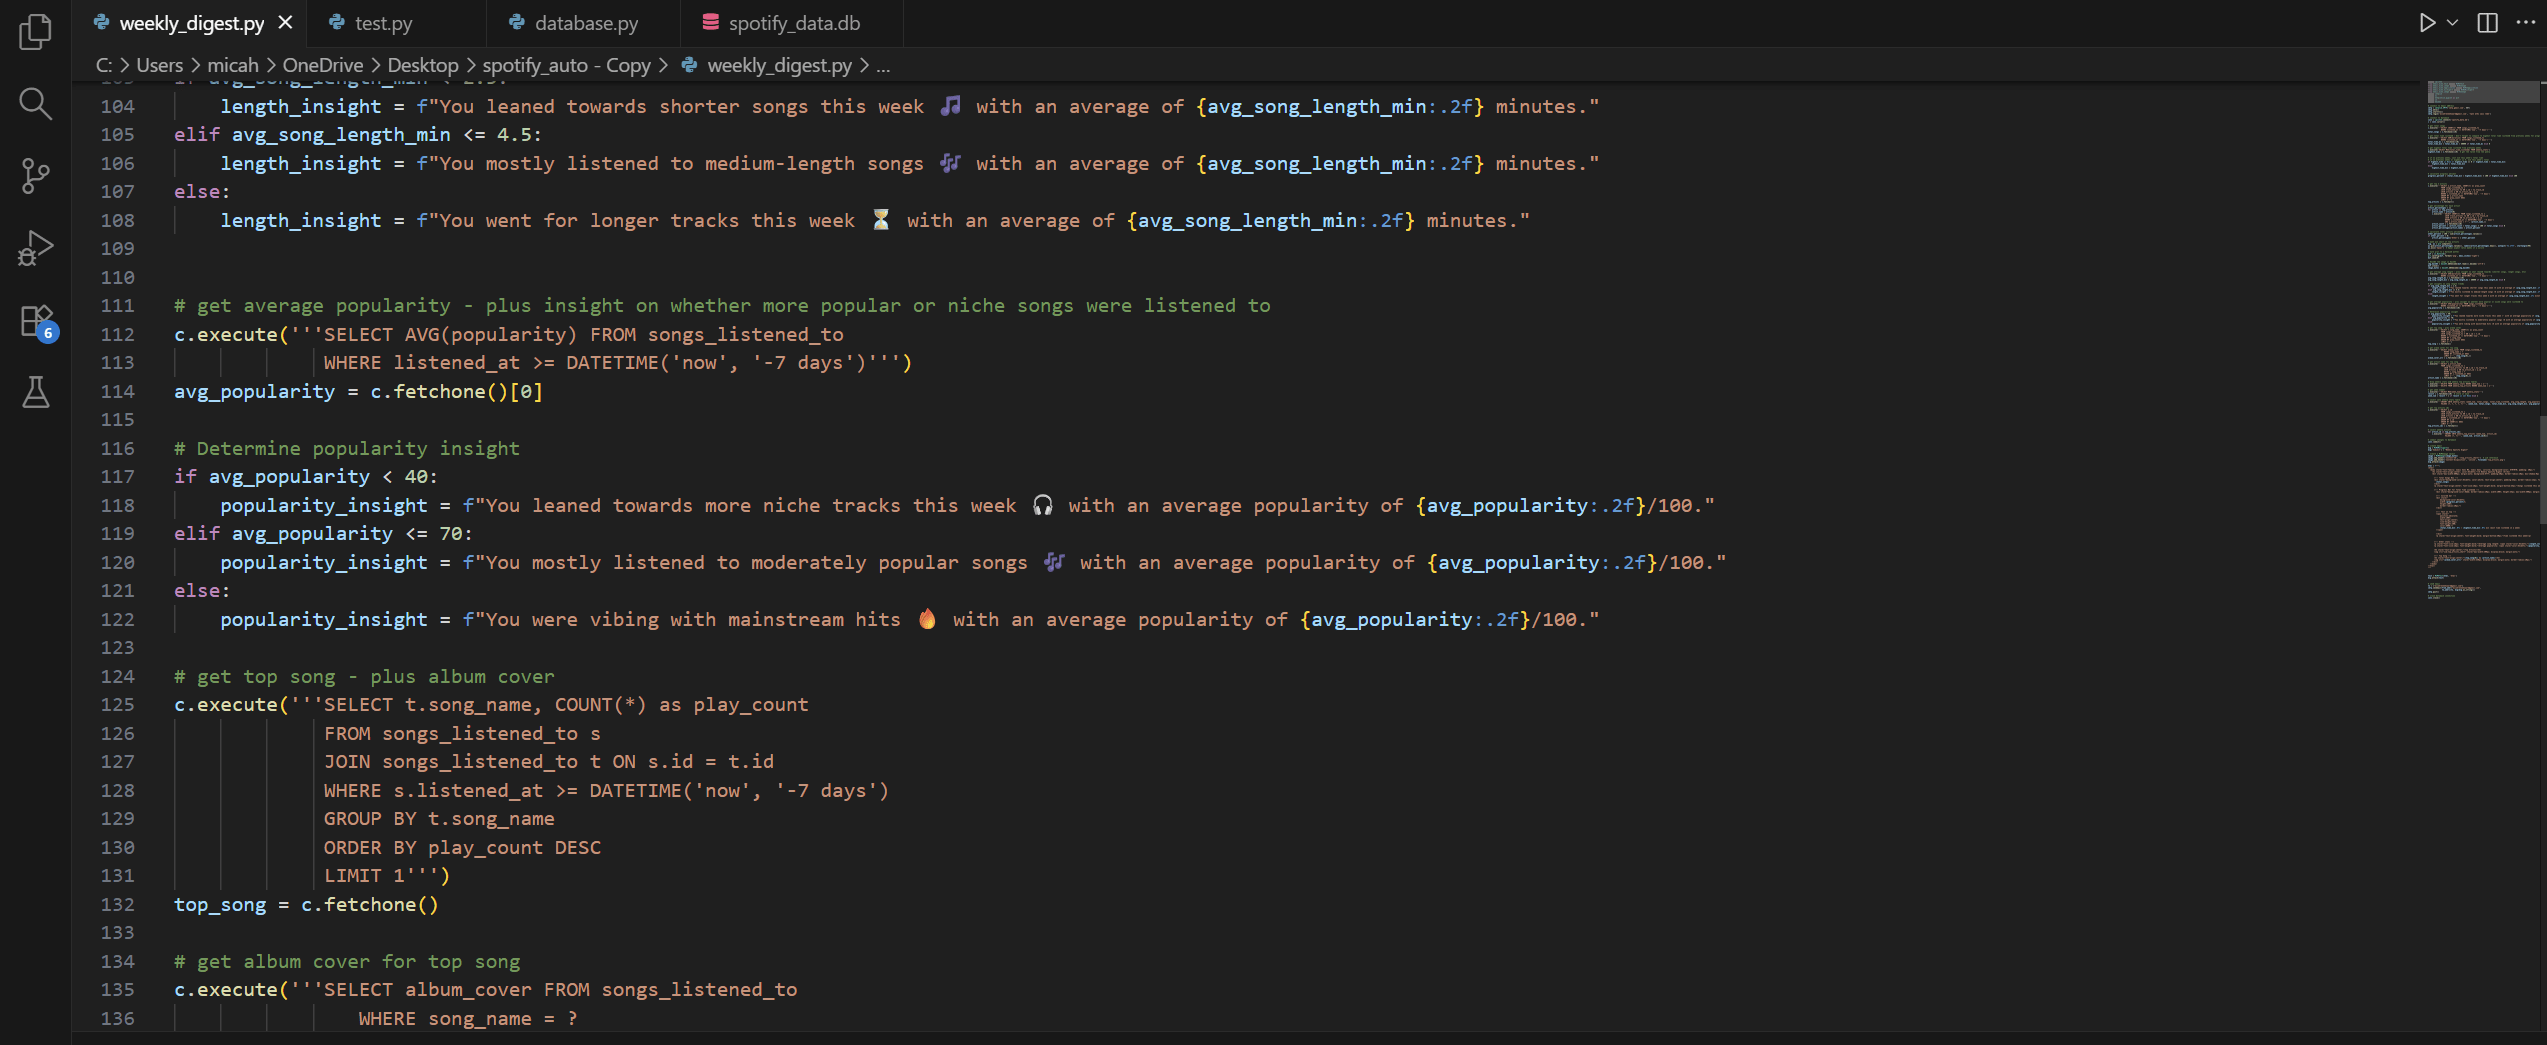
Task: Switch to the test.py tab
Action: tap(395, 22)
